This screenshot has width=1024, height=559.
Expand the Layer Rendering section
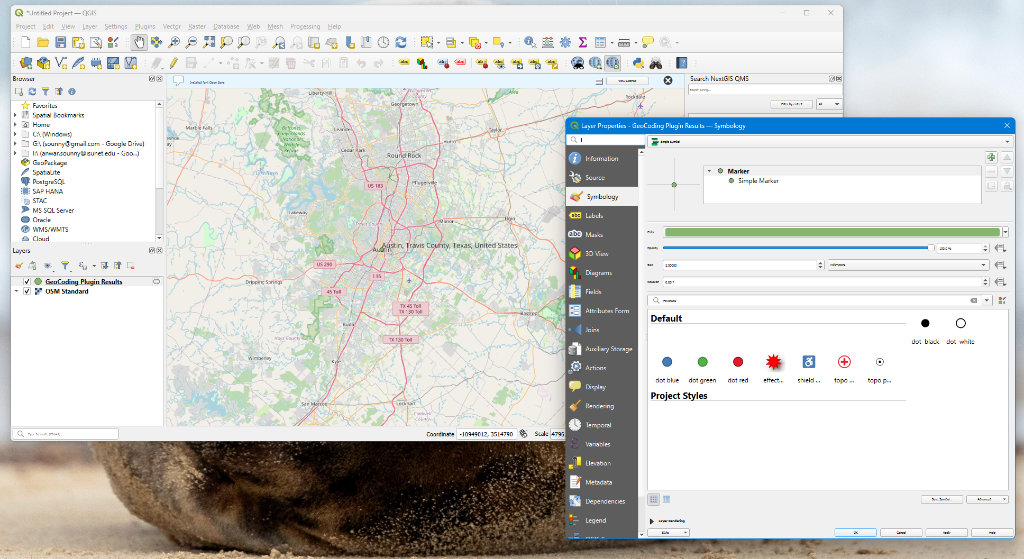tap(652, 521)
